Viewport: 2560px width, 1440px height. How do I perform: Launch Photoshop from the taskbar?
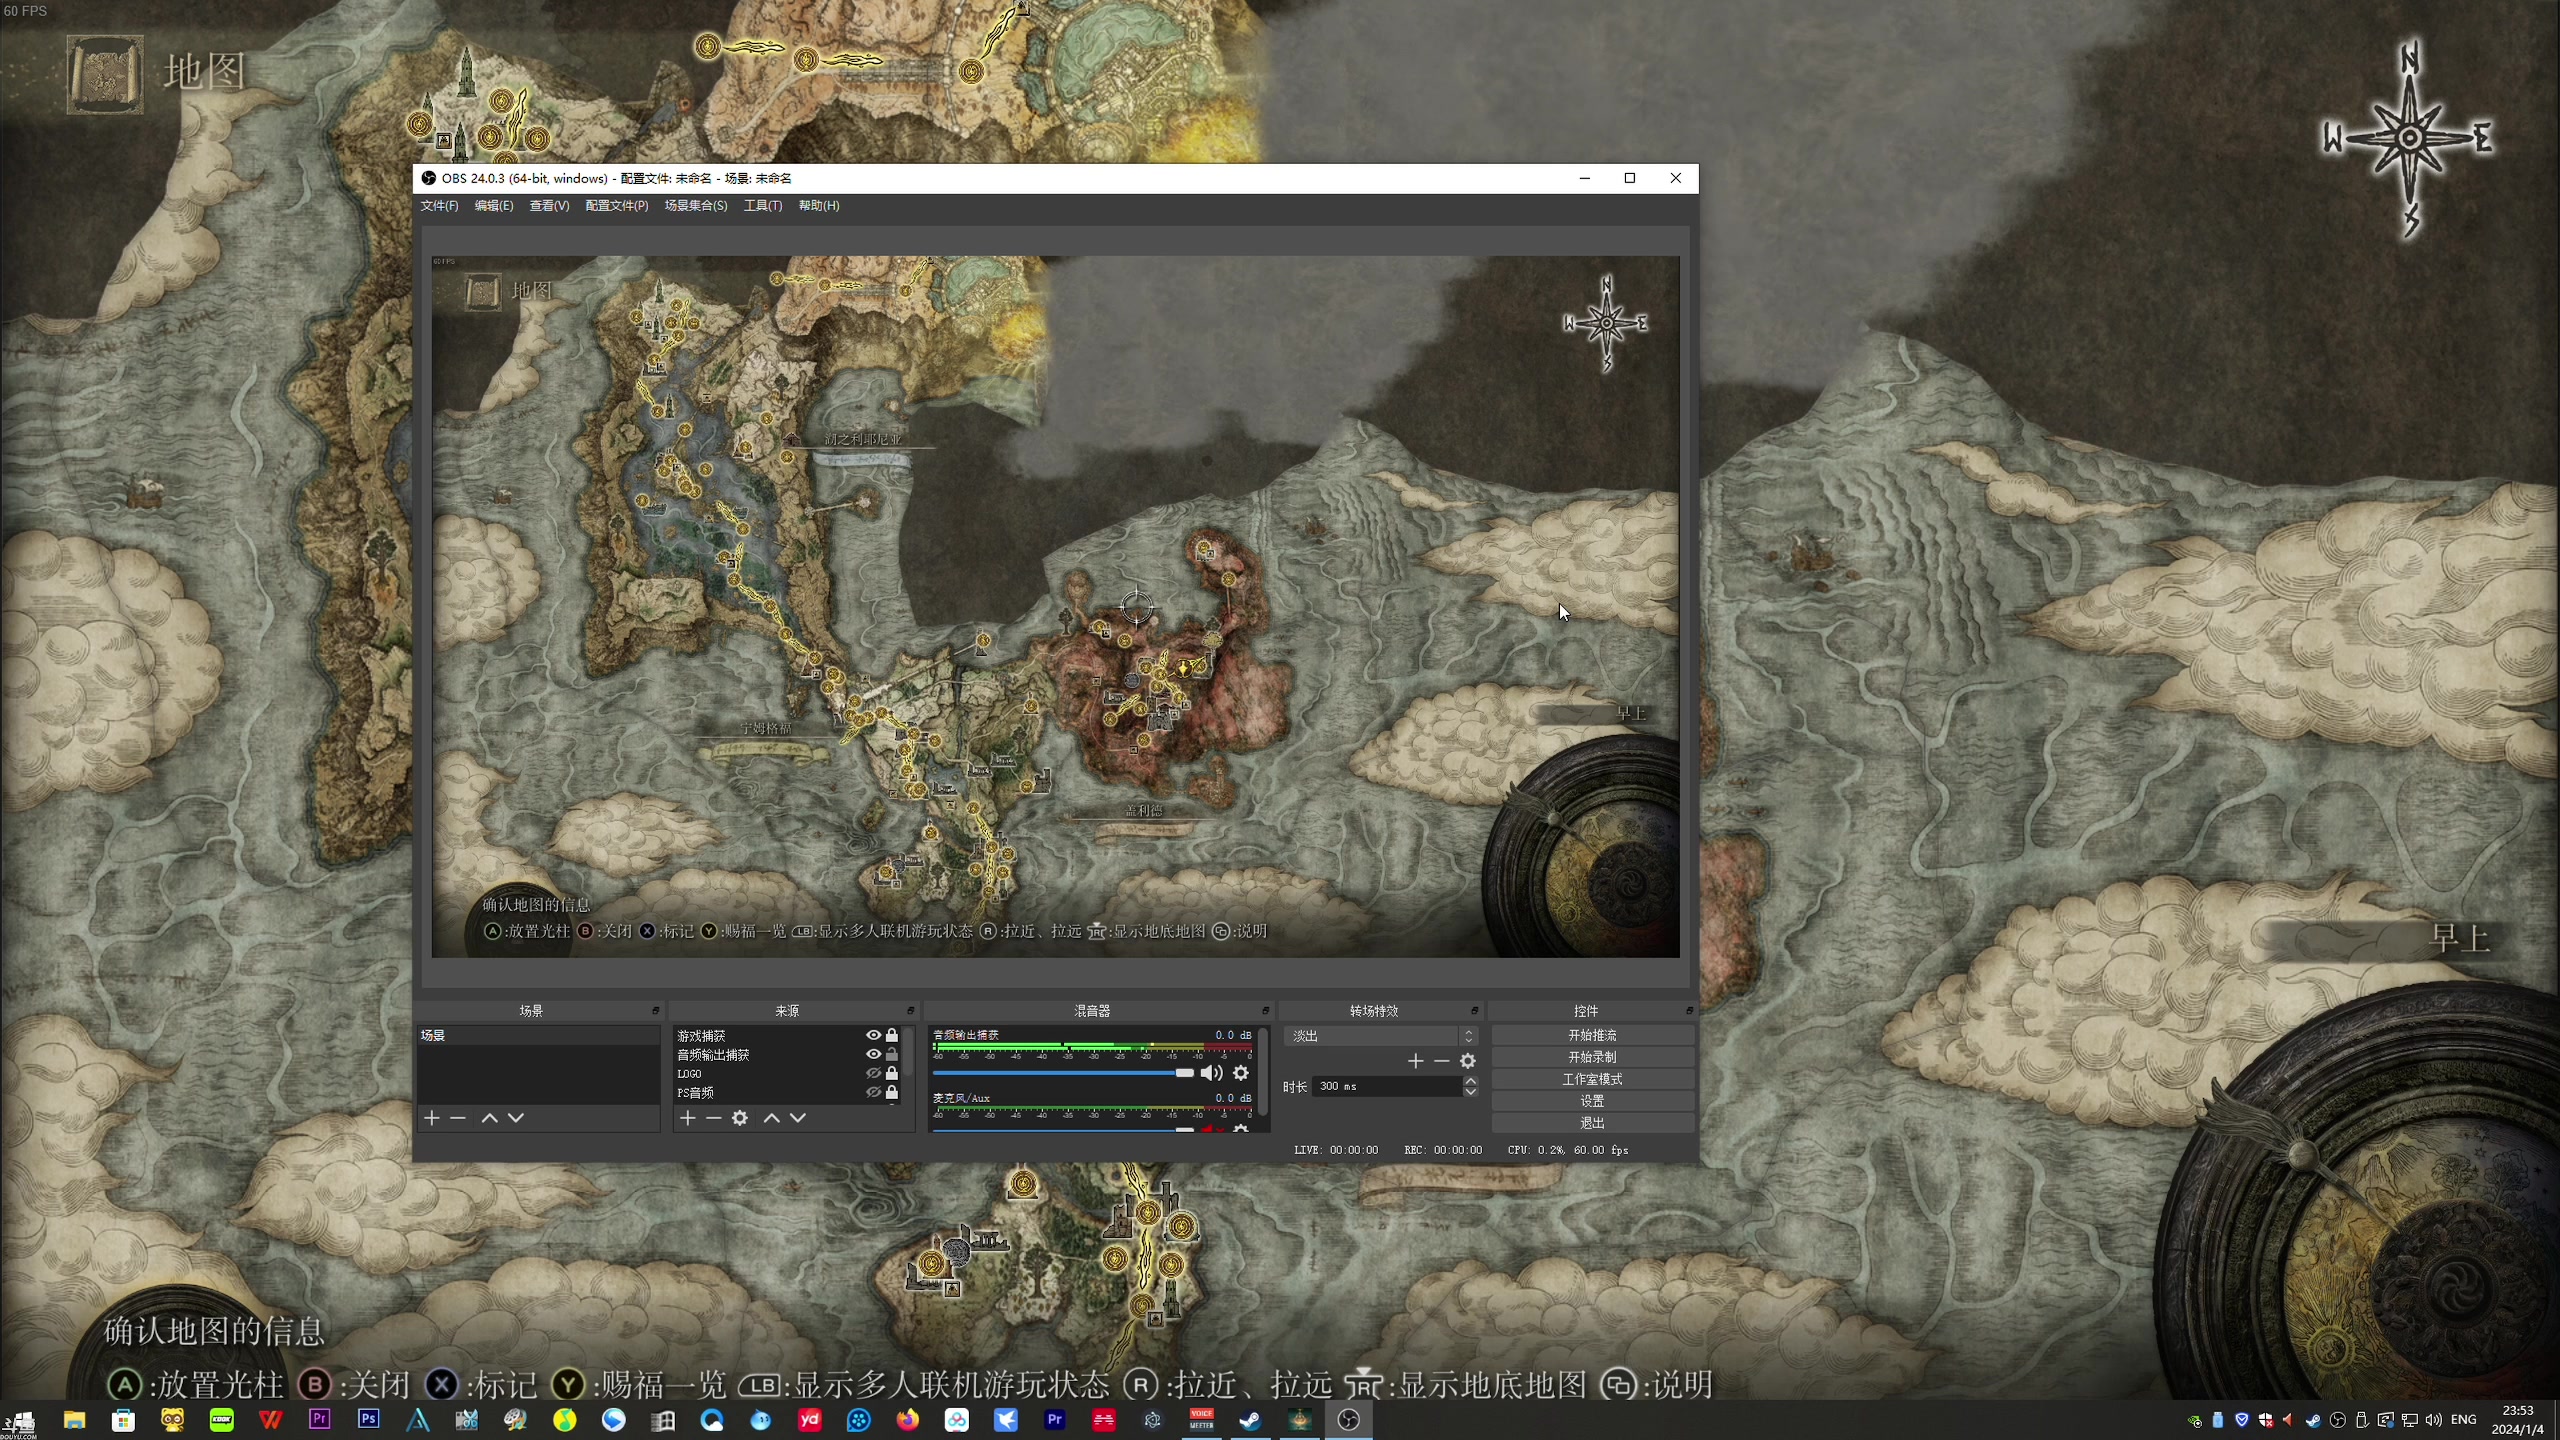pyautogui.click(x=368, y=1420)
